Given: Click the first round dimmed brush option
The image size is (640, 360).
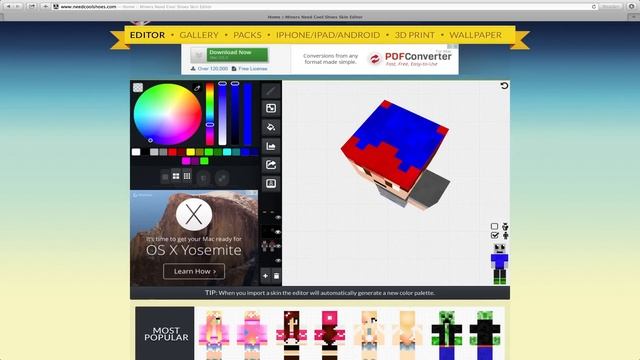Looking at the screenshot, I should click(x=203, y=178).
